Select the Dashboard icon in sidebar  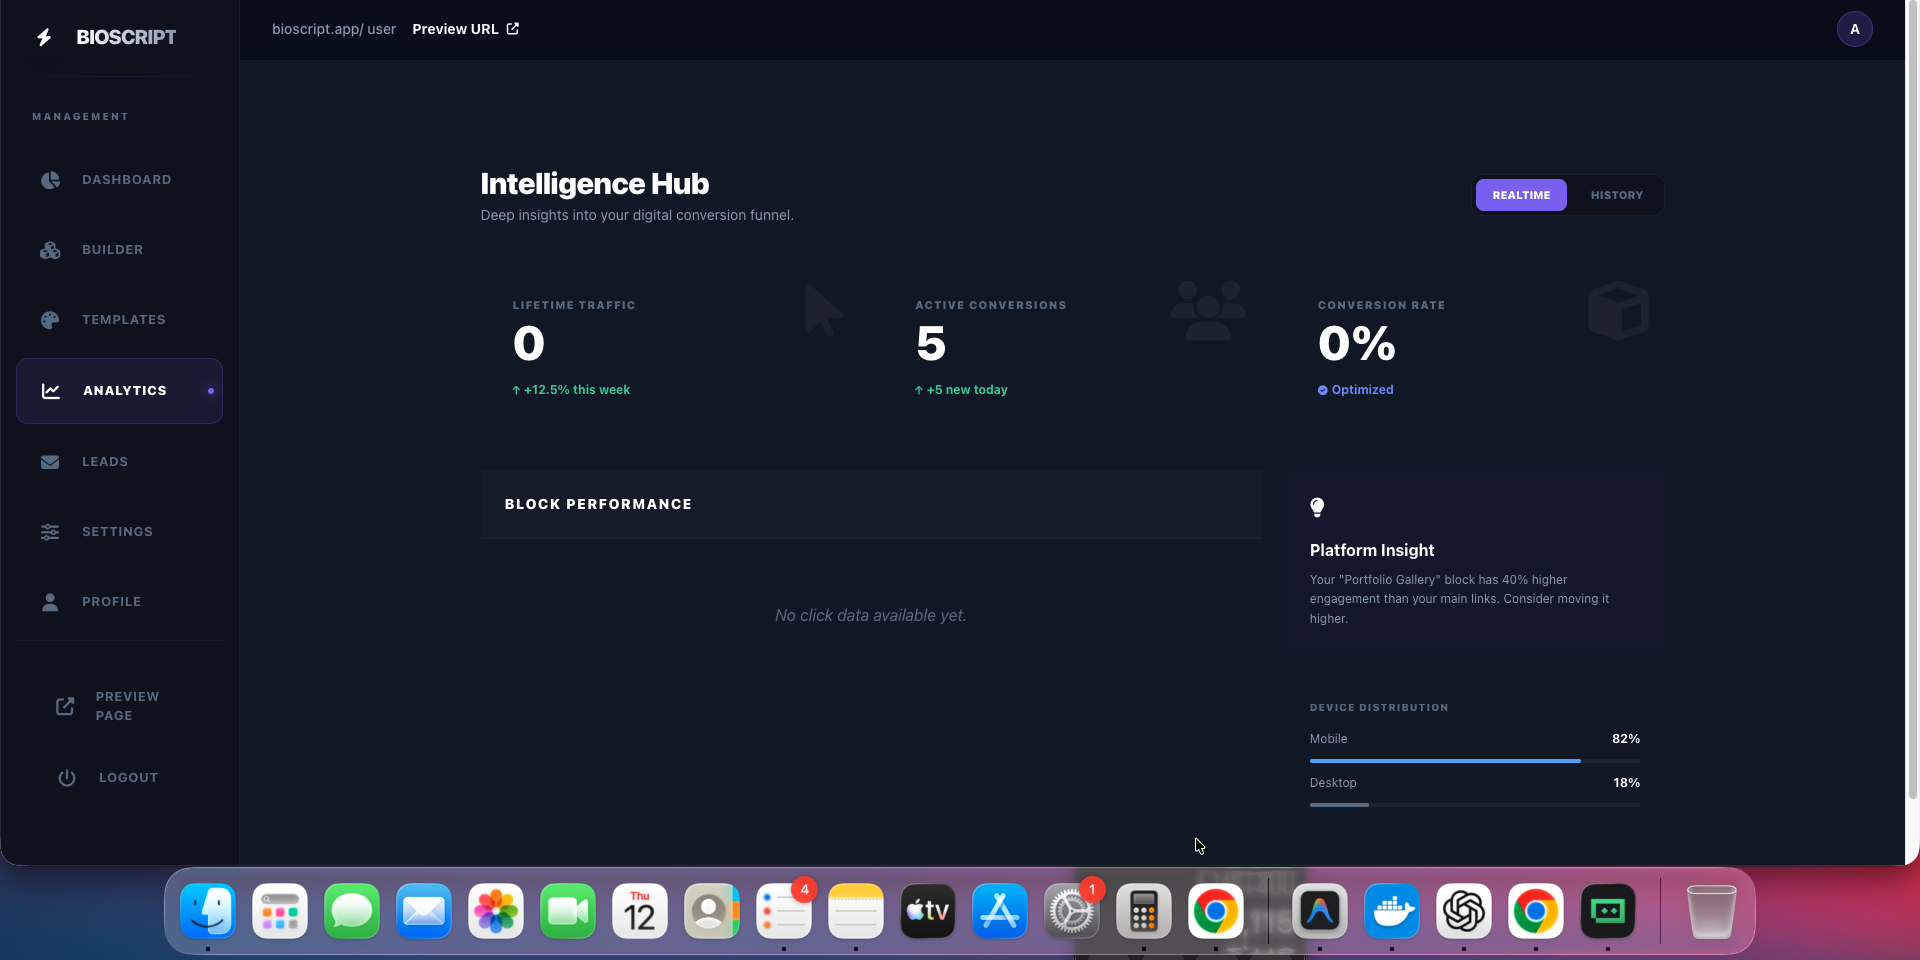(49, 180)
